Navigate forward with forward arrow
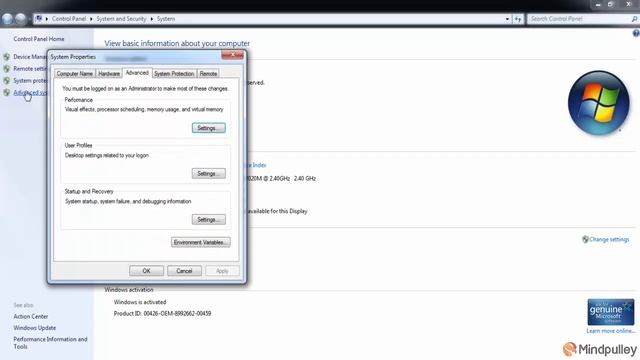Viewport: 640px width, 360px height. click(20, 19)
